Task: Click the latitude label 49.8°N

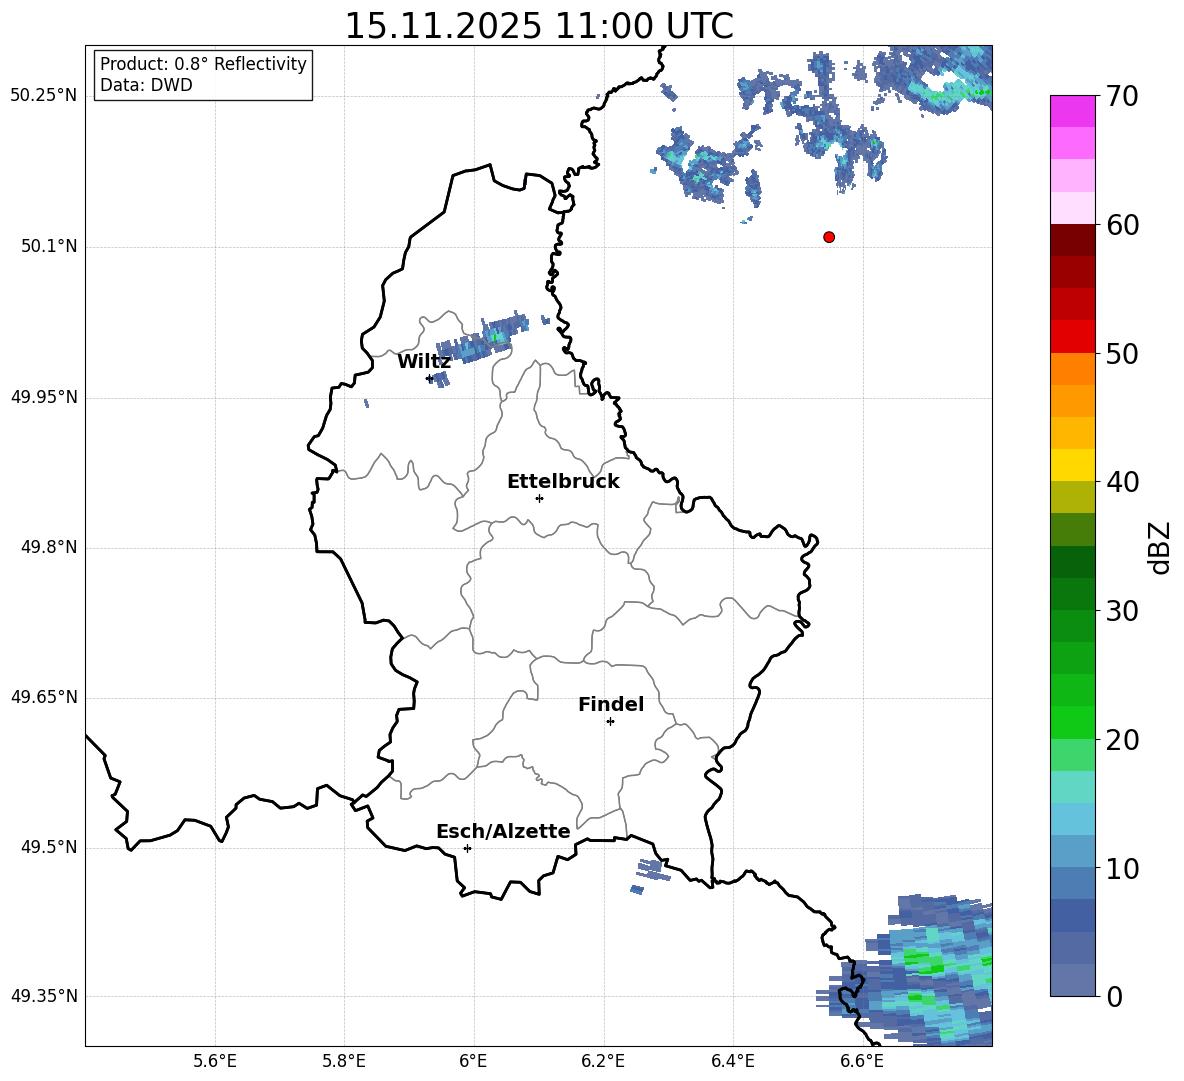Action: point(49,547)
